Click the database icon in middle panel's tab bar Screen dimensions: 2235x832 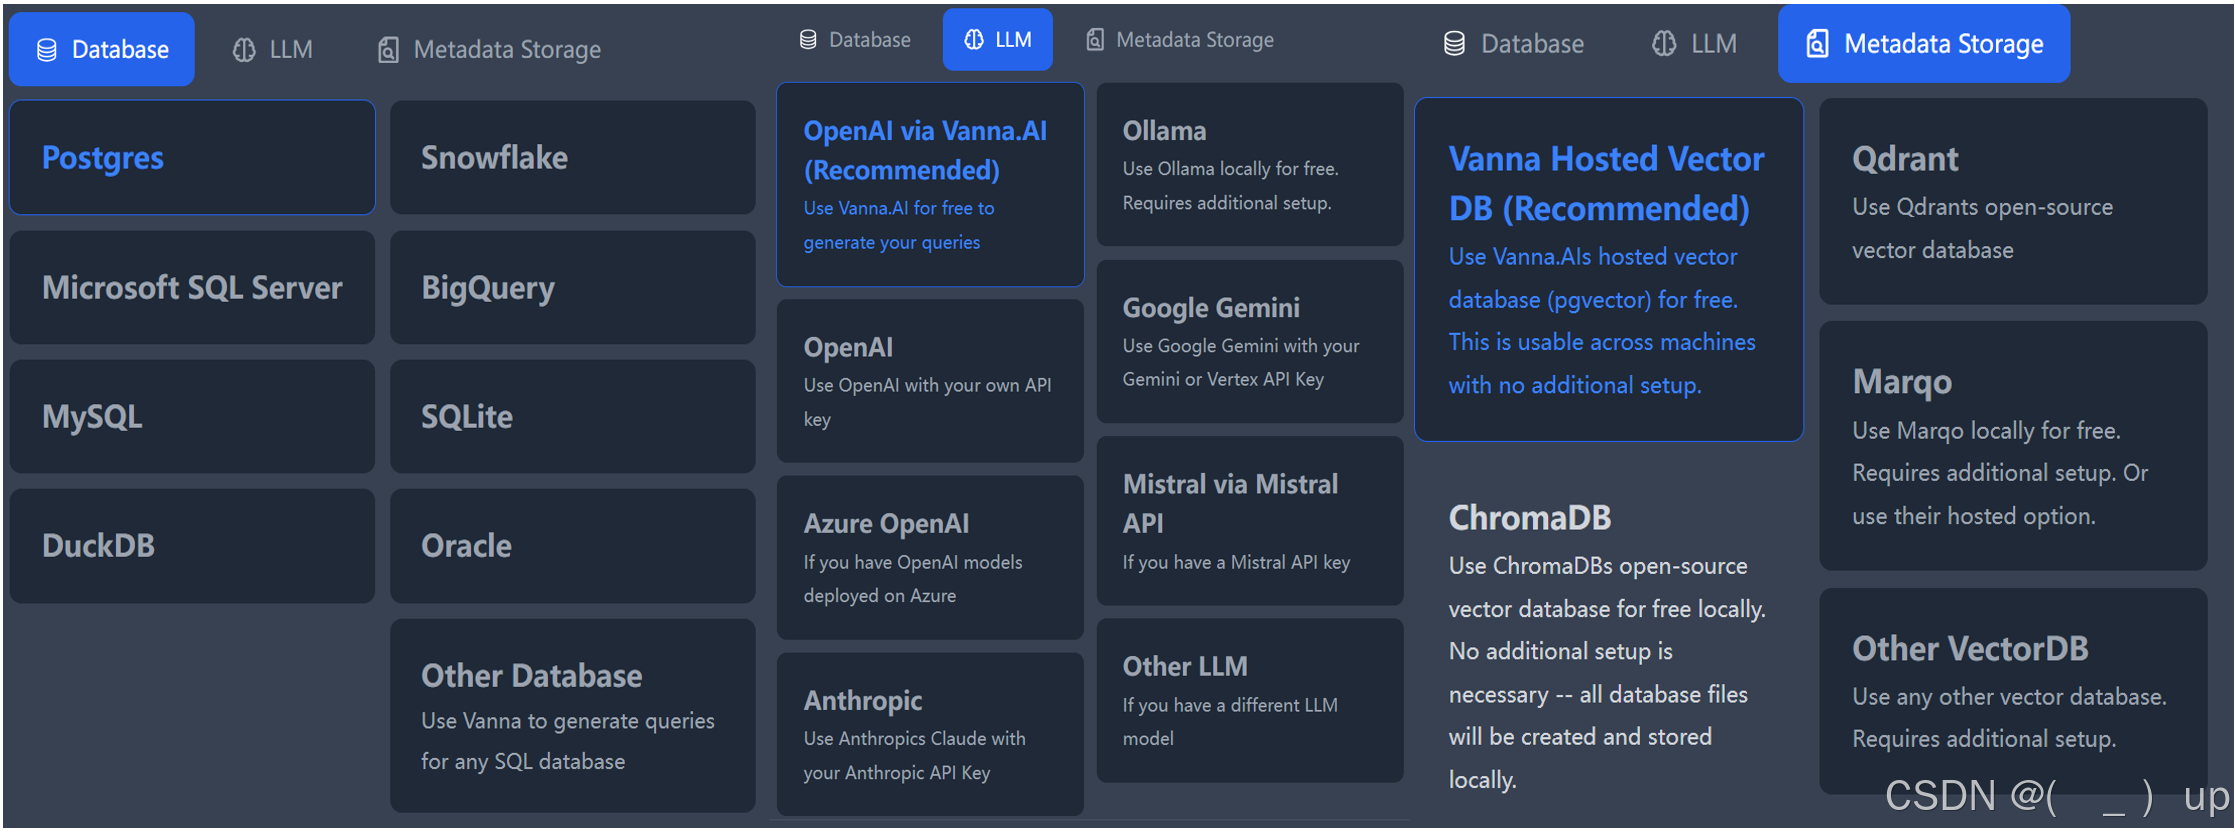808,40
